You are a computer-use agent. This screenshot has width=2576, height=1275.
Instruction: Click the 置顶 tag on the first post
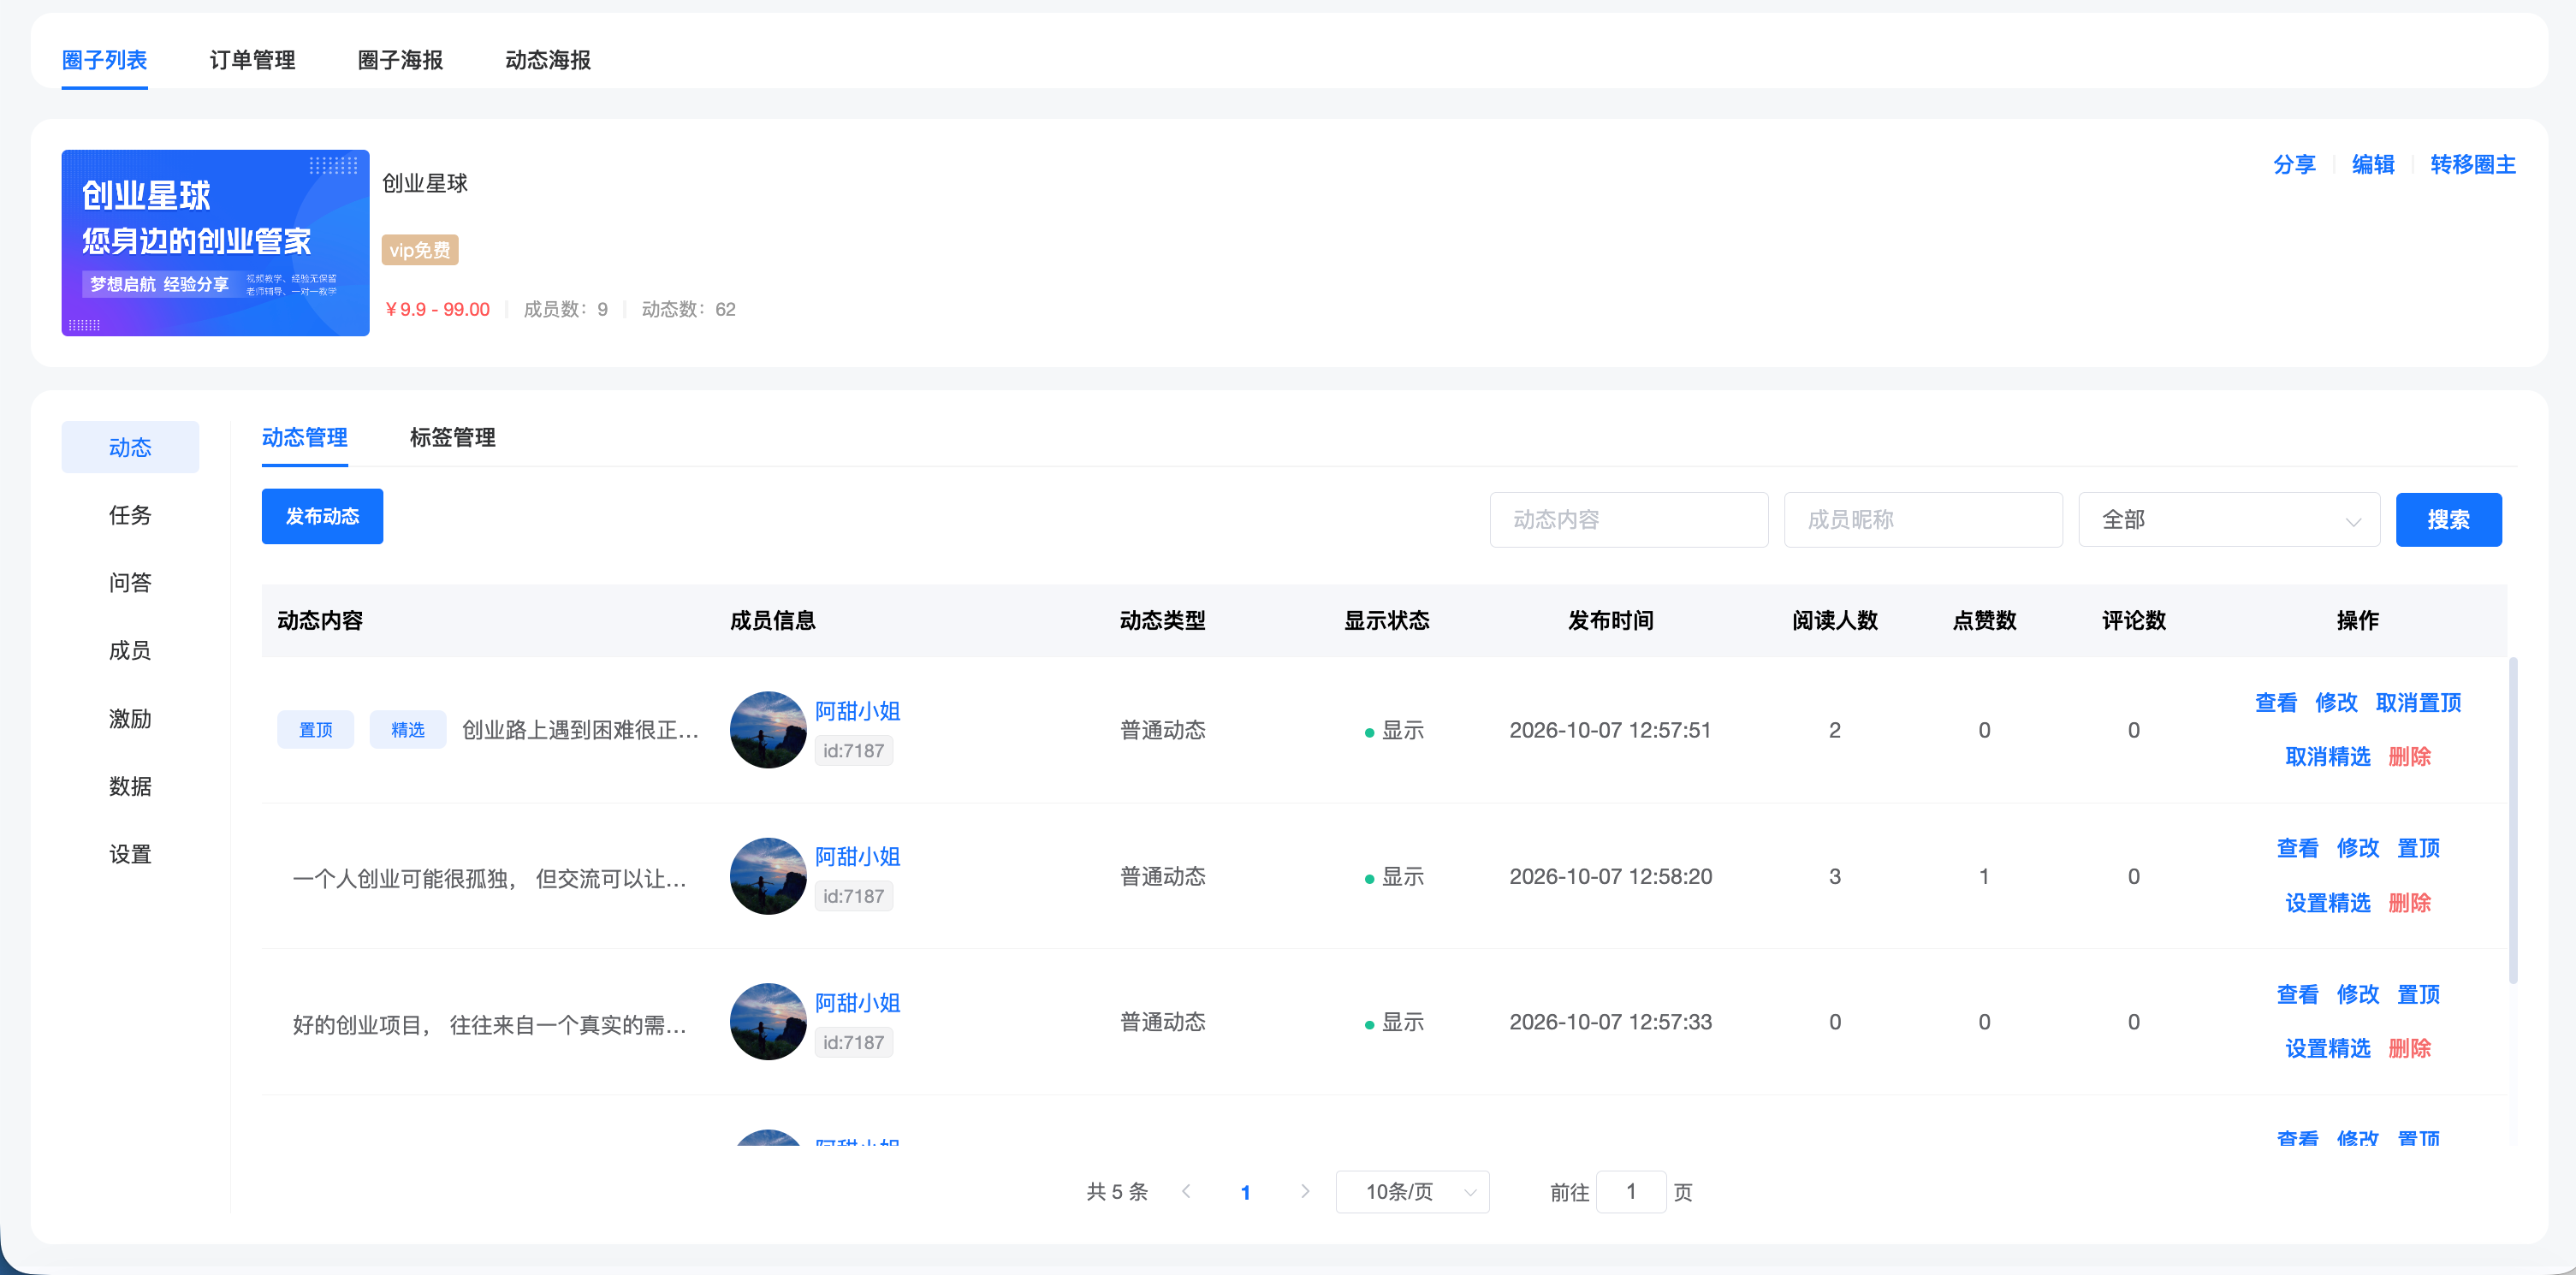315,730
